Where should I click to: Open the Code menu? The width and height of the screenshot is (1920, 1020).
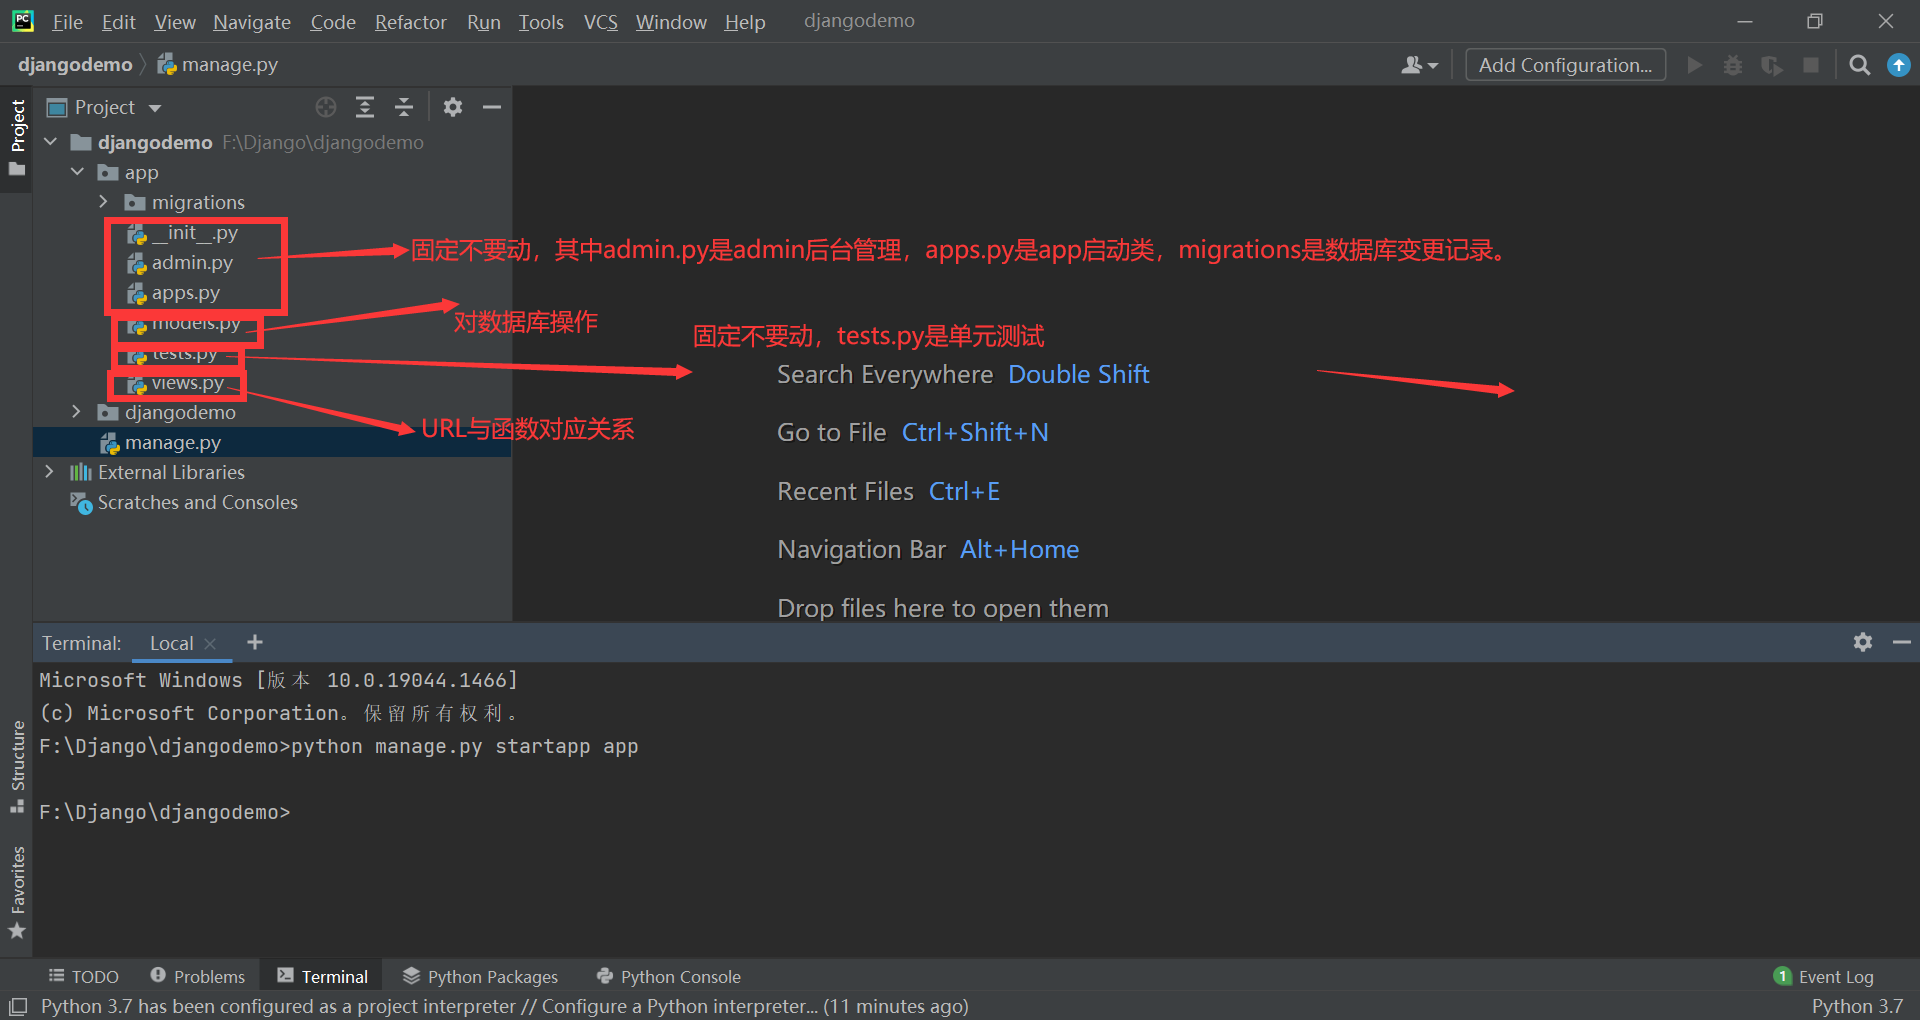[333, 22]
